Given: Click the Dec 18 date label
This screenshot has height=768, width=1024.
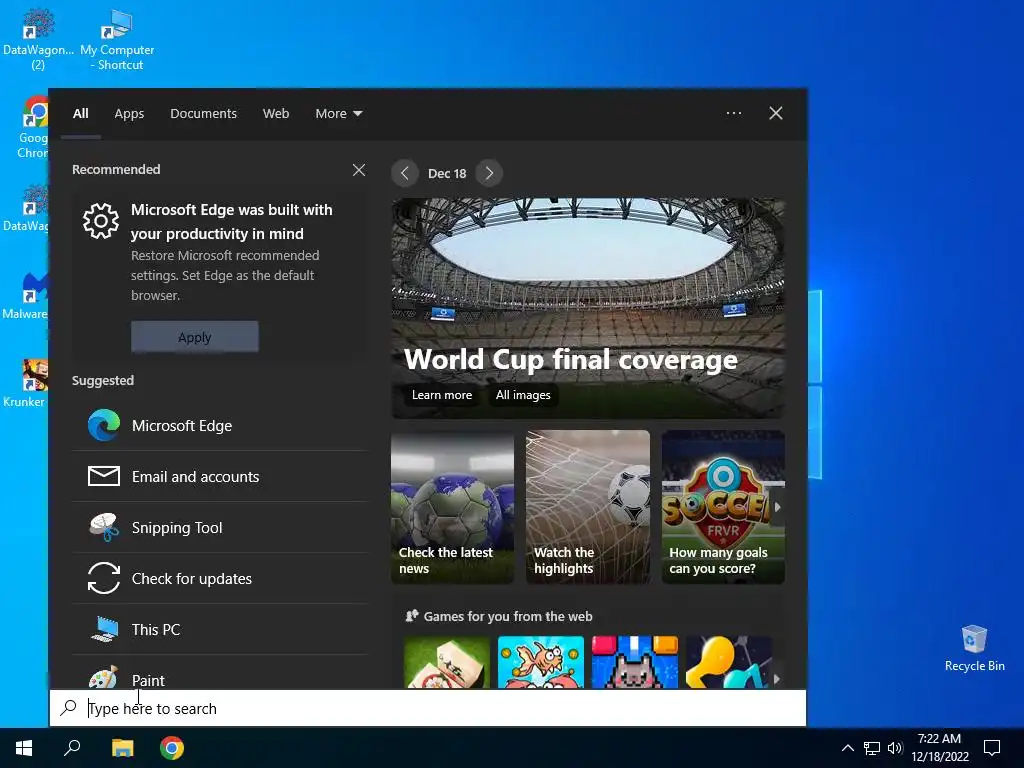Looking at the screenshot, I should (x=447, y=174).
